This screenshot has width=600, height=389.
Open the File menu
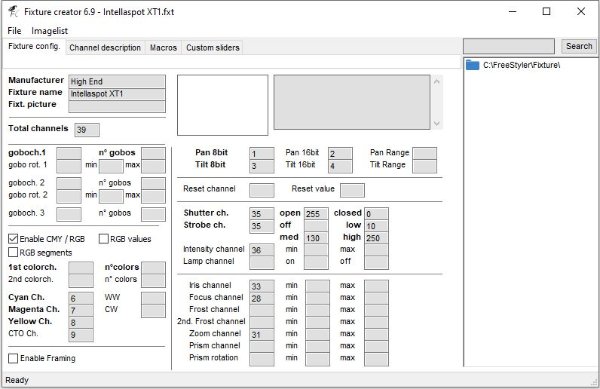click(14, 31)
